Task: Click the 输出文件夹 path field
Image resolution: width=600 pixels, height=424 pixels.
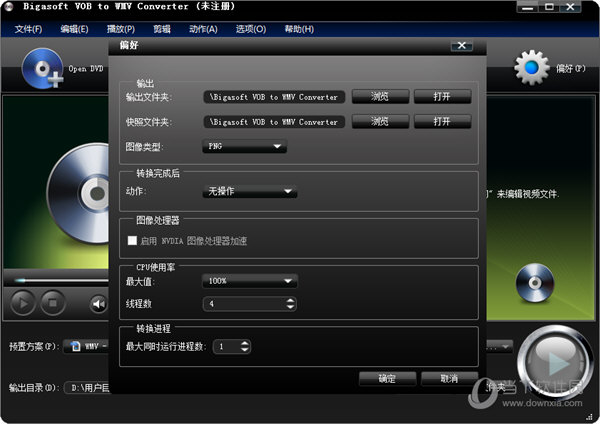Action: 274,97
